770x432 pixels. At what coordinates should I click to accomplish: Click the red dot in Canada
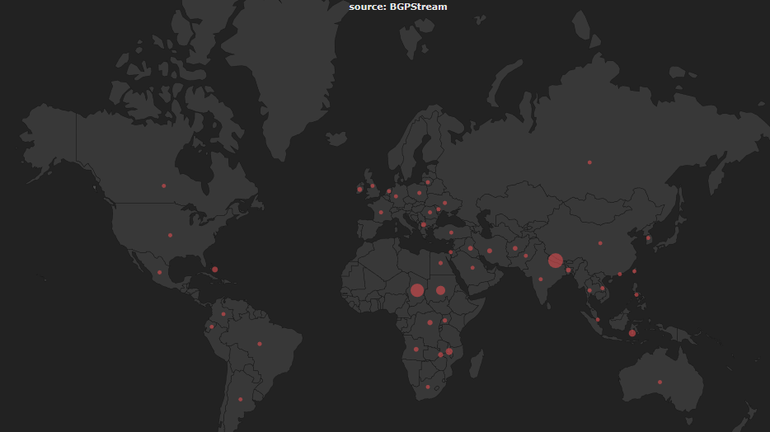pos(163,185)
